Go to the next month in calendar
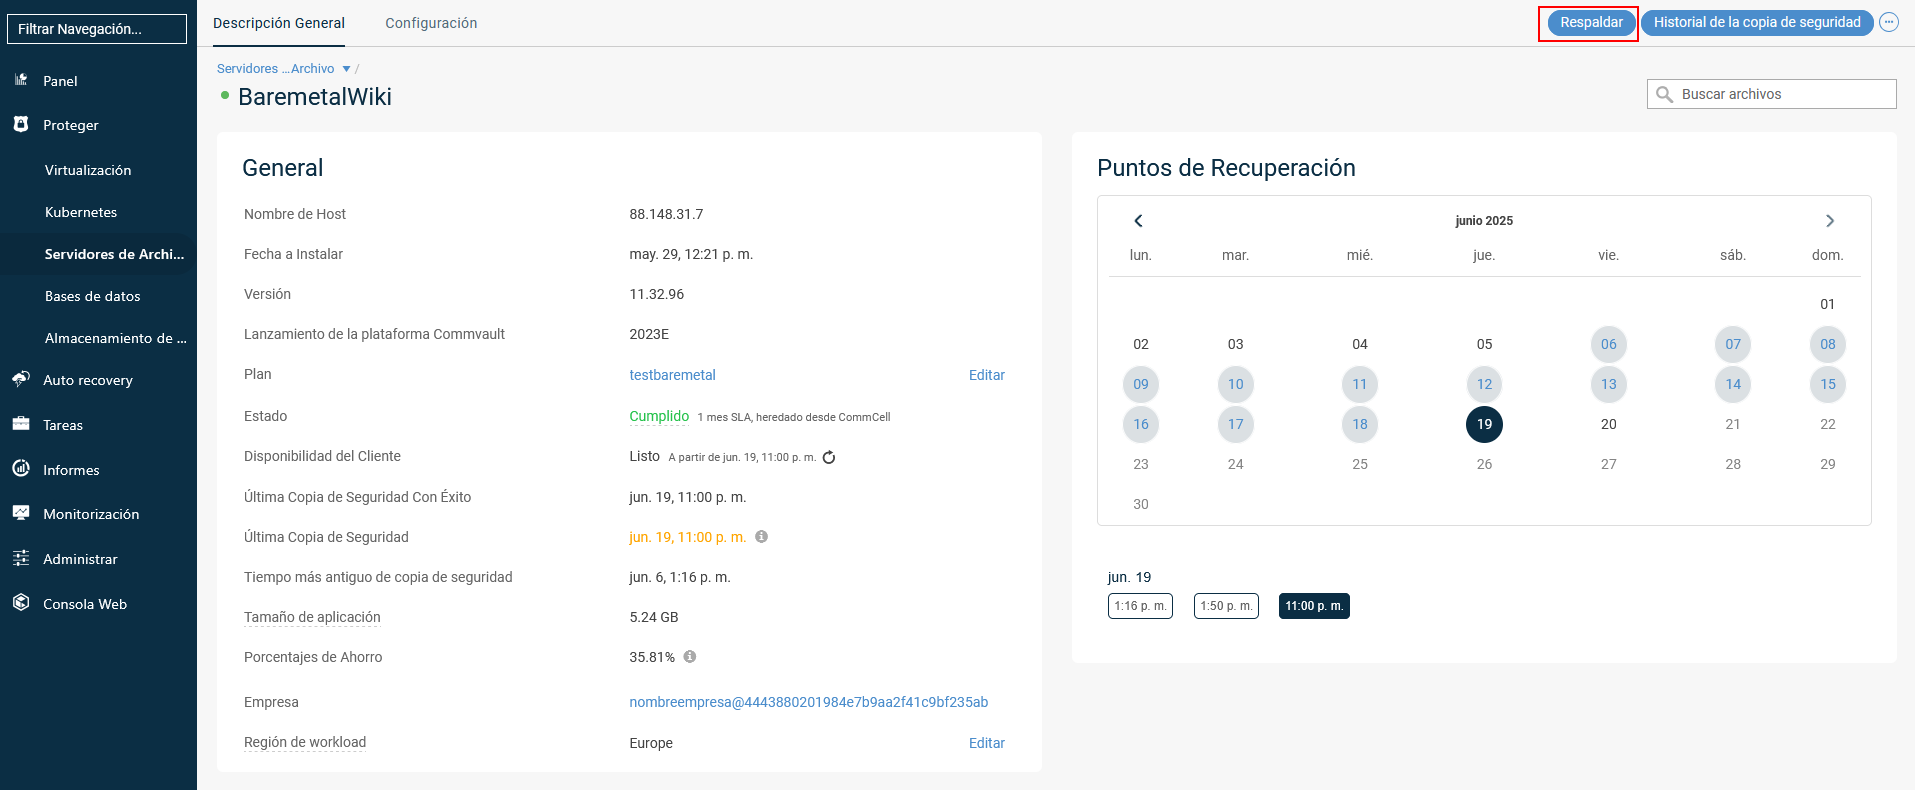1915x790 pixels. coord(1829,221)
